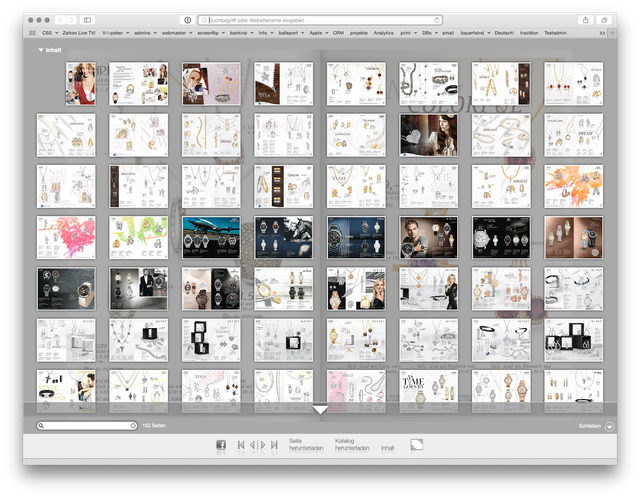Collapse the Inhalt panel disclosure triangle

pyautogui.click(x=41, y=49)
